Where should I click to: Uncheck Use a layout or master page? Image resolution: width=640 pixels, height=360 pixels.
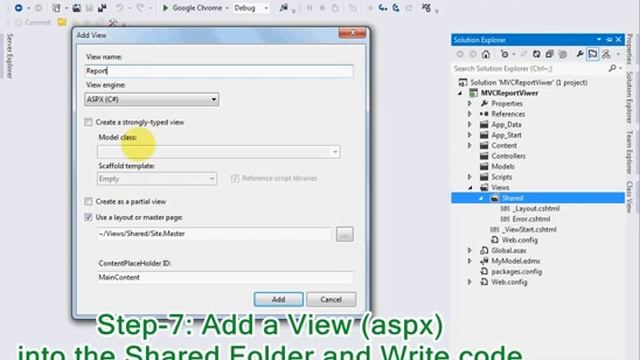[x=88, y=217]
